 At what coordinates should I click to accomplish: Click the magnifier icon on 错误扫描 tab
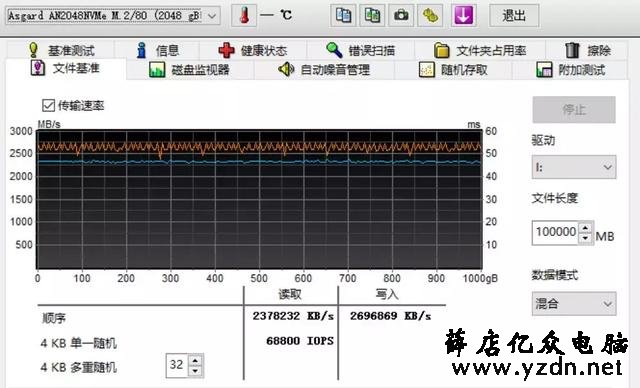click(x=334, y=50)
